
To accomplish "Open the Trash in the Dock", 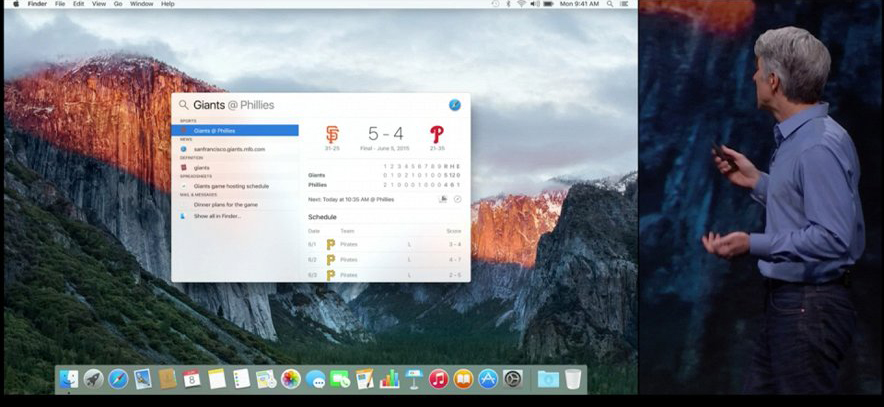I will (x=572, y=379).
